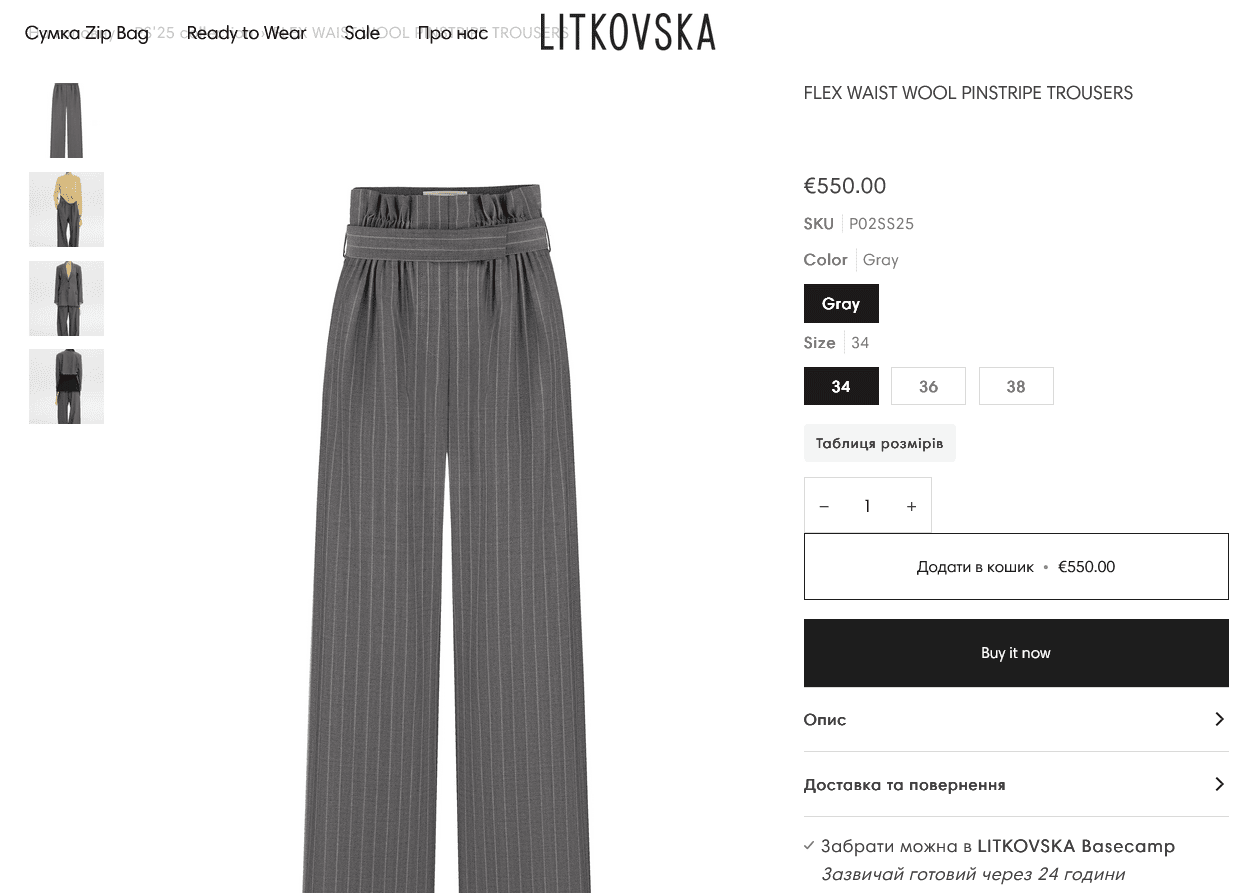Open the Сумка Zip Bag menu item
The image size is (1237, 893).
coord(87,33)
